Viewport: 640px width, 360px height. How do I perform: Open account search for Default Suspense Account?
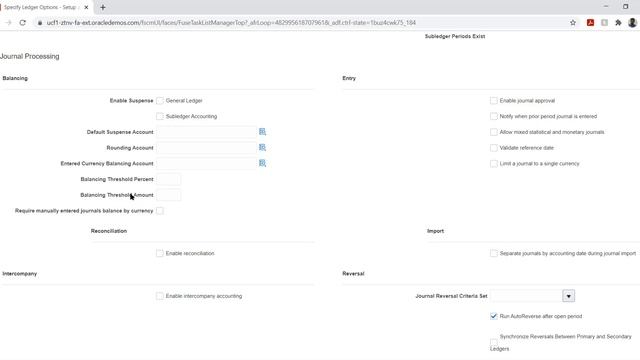click(x=262, y=132)
